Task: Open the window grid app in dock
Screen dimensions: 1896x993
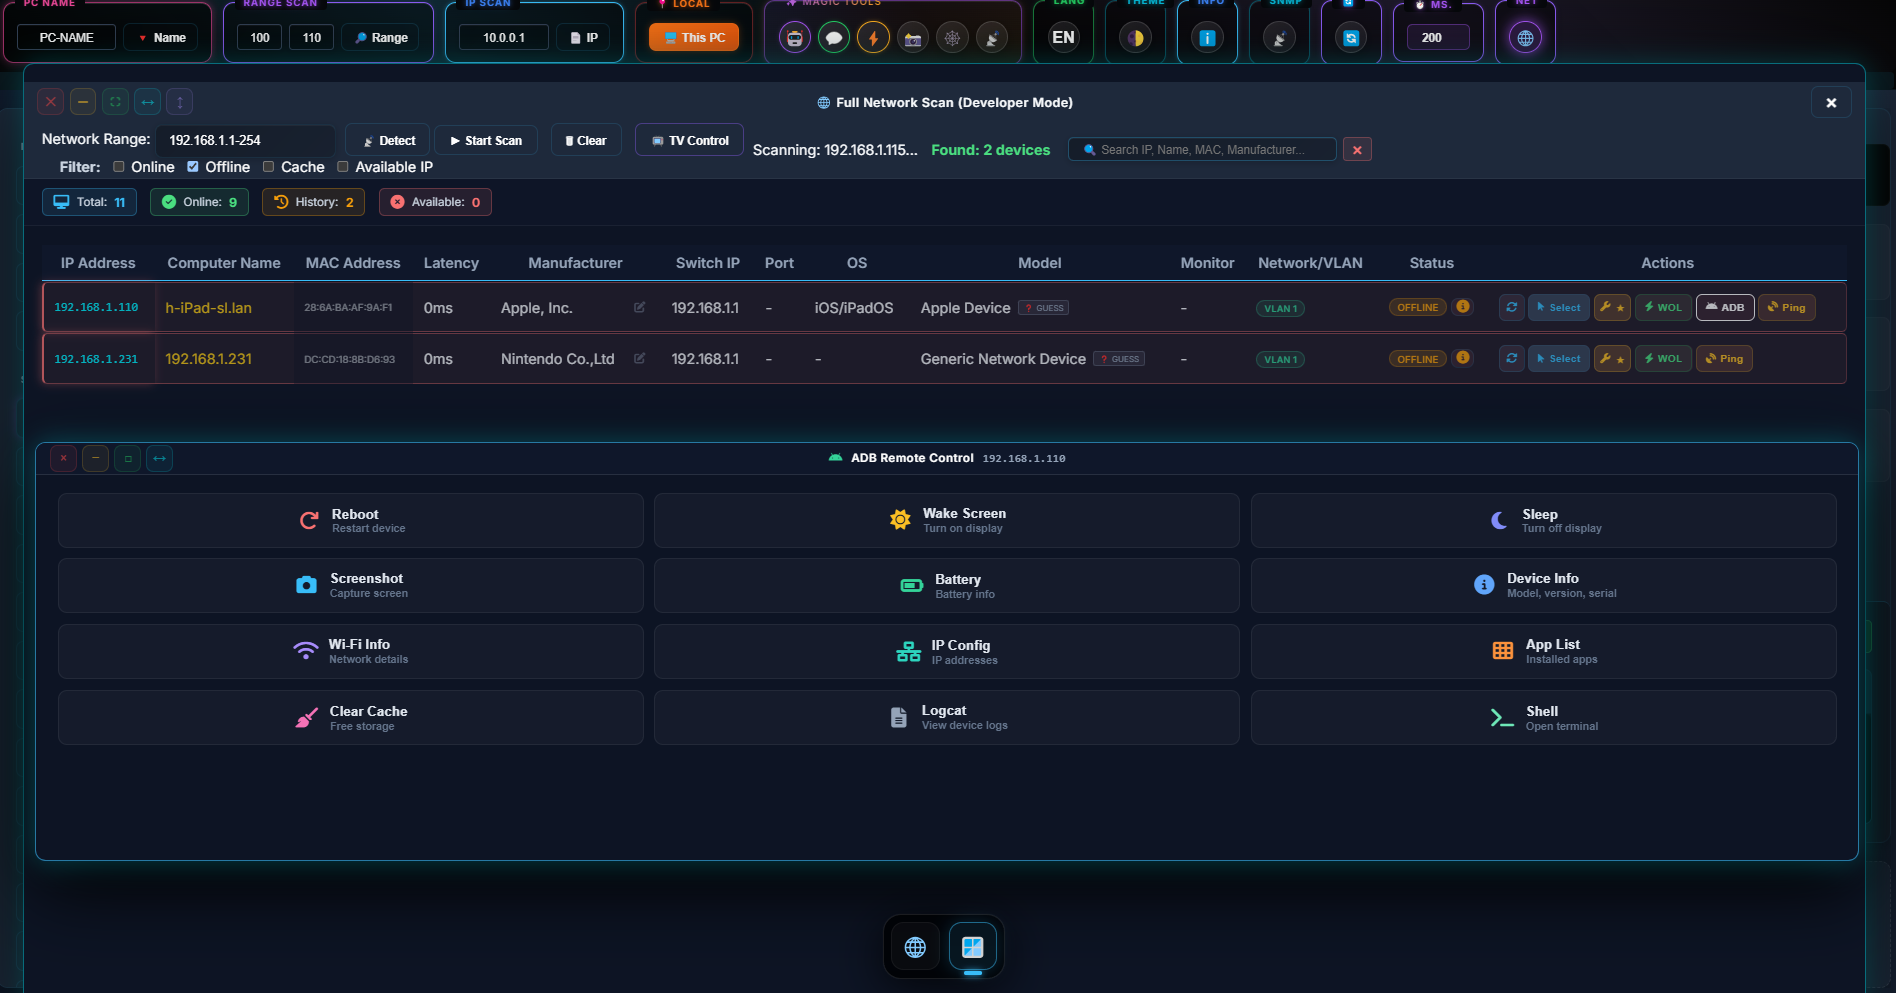Action: (973, 947)
